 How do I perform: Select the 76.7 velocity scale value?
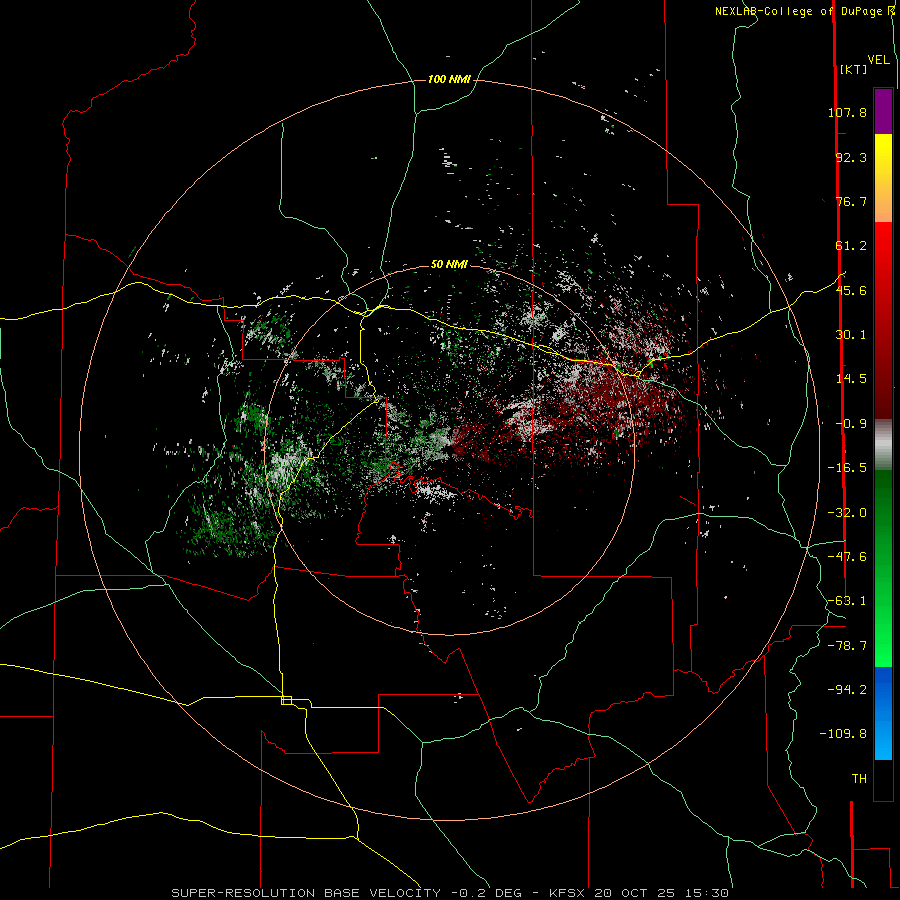(x=851, y=201)
